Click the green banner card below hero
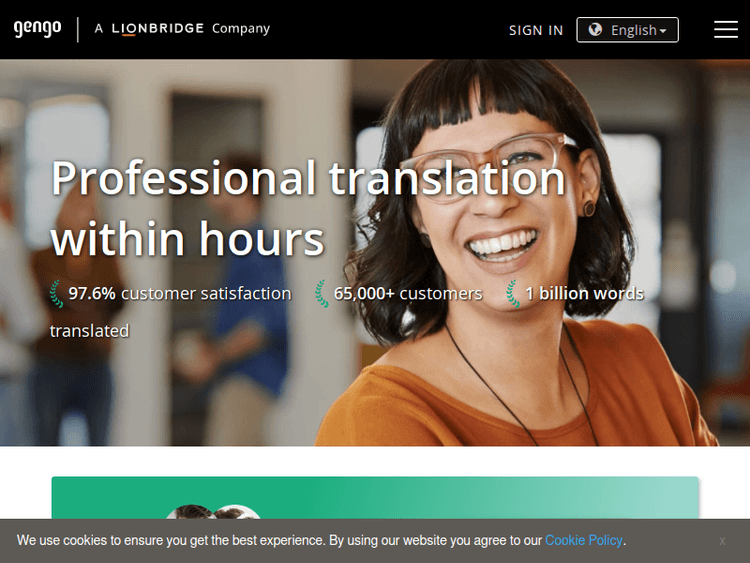Screen dimensions: 750x563 pyautogui.click(x=375, y=497)
